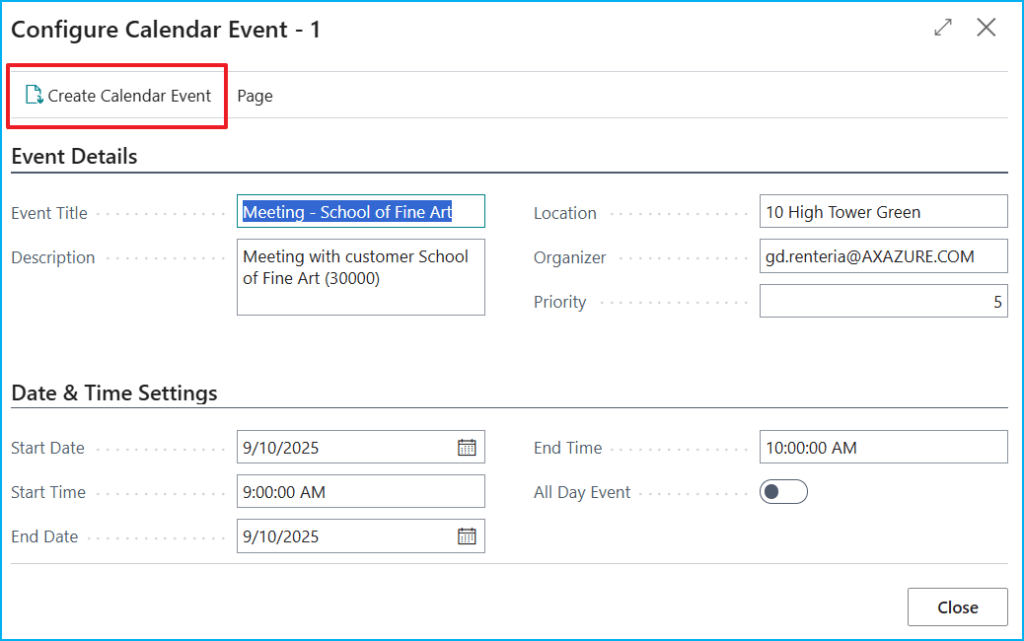Select the End Time field
The image size is (1024, 641).
(882, 448)
